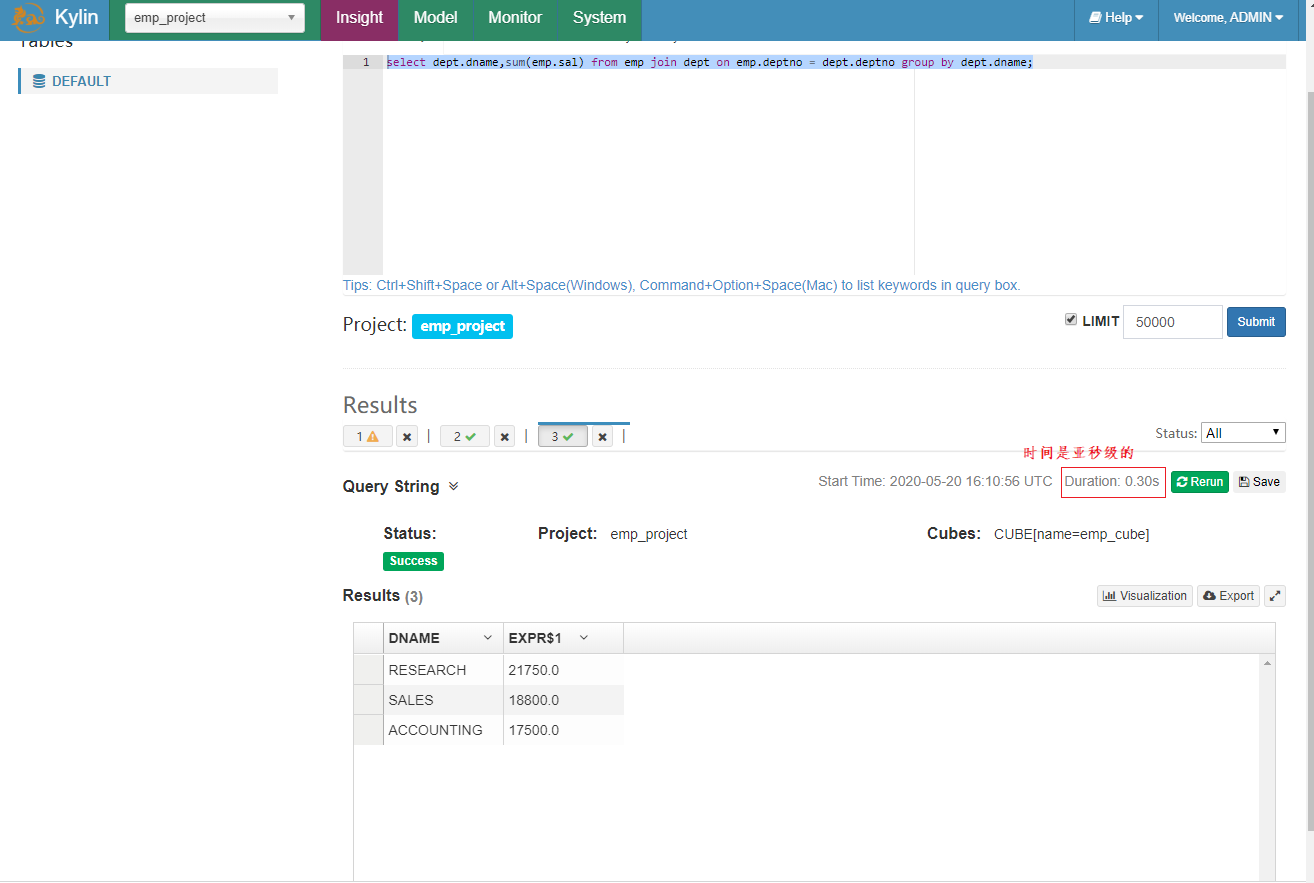Open the emp_project project selector dropdown
This screenshot has height=883, width=1314.
point(215,18)
